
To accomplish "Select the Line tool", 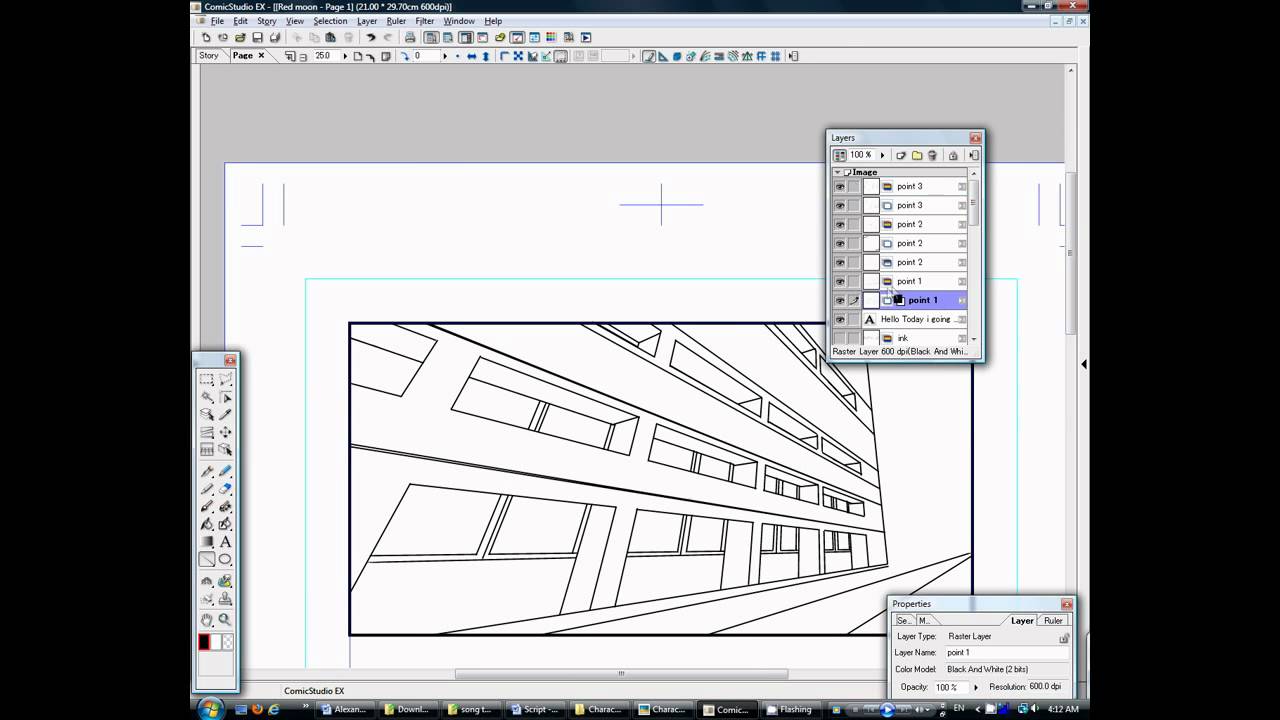I will (206, 559).
